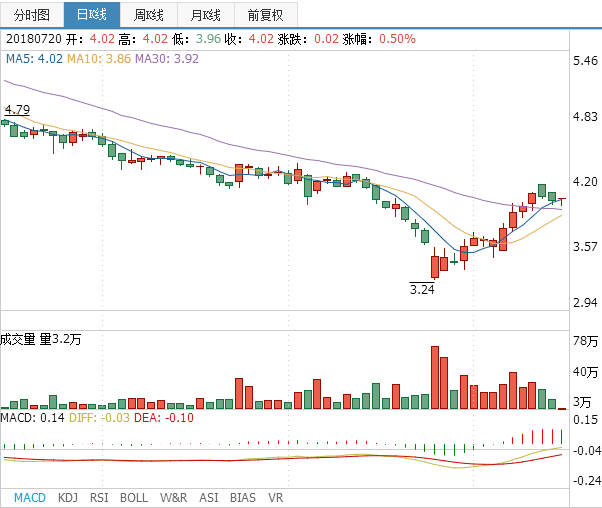Select the MACD indicator
Screen dimensions: 602x508
click(30, 498)
